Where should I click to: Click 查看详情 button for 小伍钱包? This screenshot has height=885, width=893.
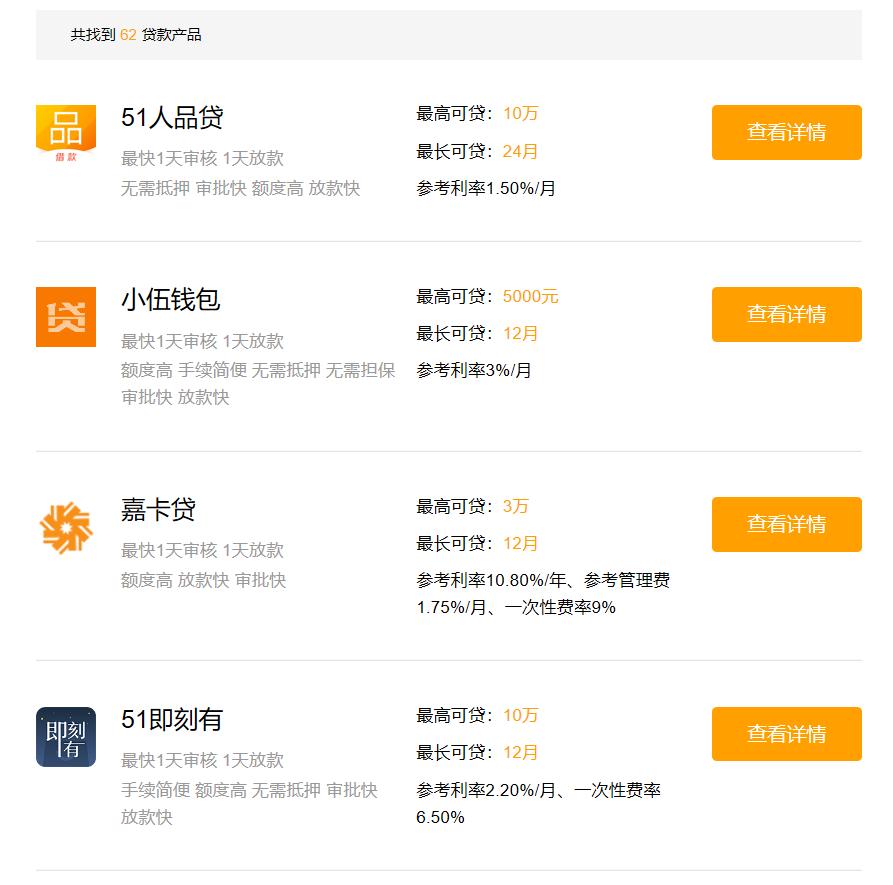(x=786, y=314)
